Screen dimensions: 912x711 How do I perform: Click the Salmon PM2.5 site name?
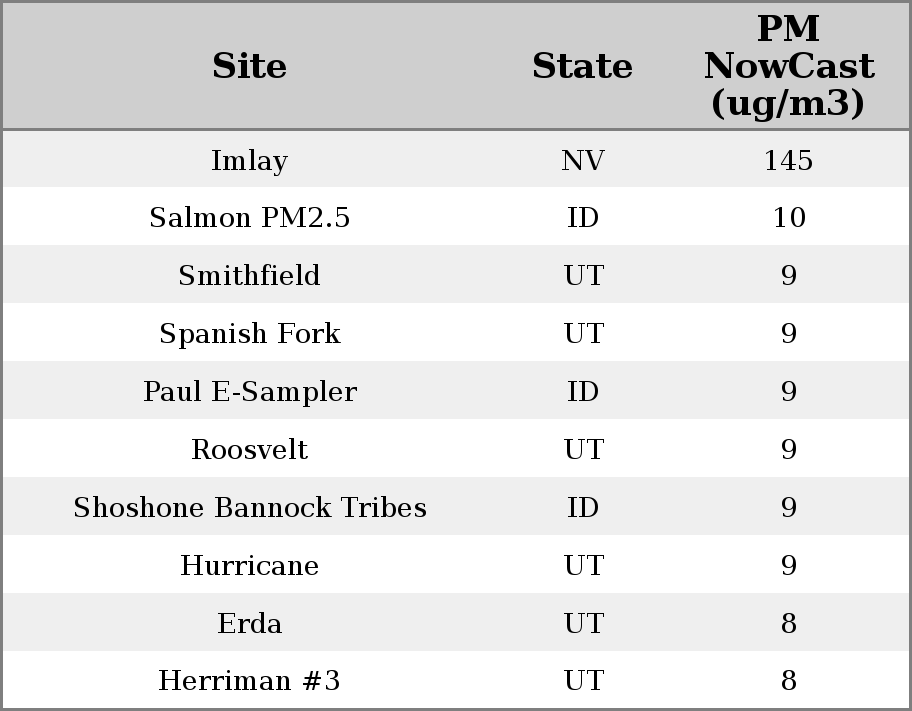(250, 218)
